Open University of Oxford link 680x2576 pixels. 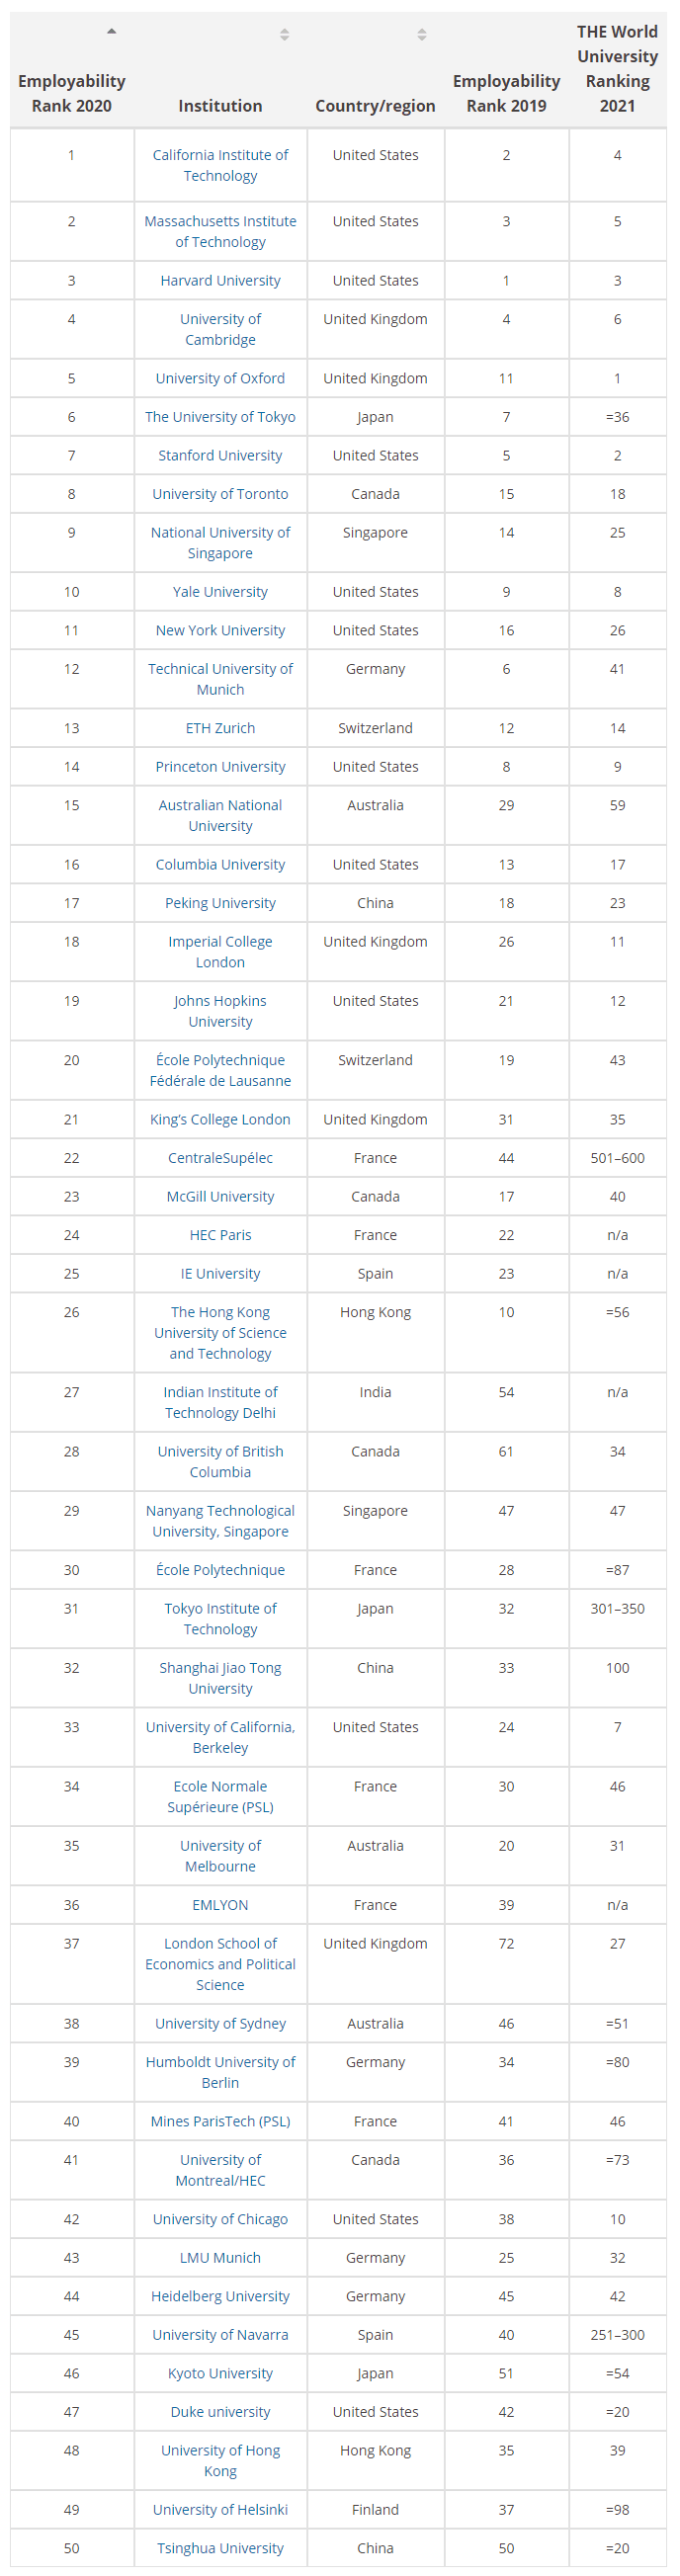click(x=220, y=378)
